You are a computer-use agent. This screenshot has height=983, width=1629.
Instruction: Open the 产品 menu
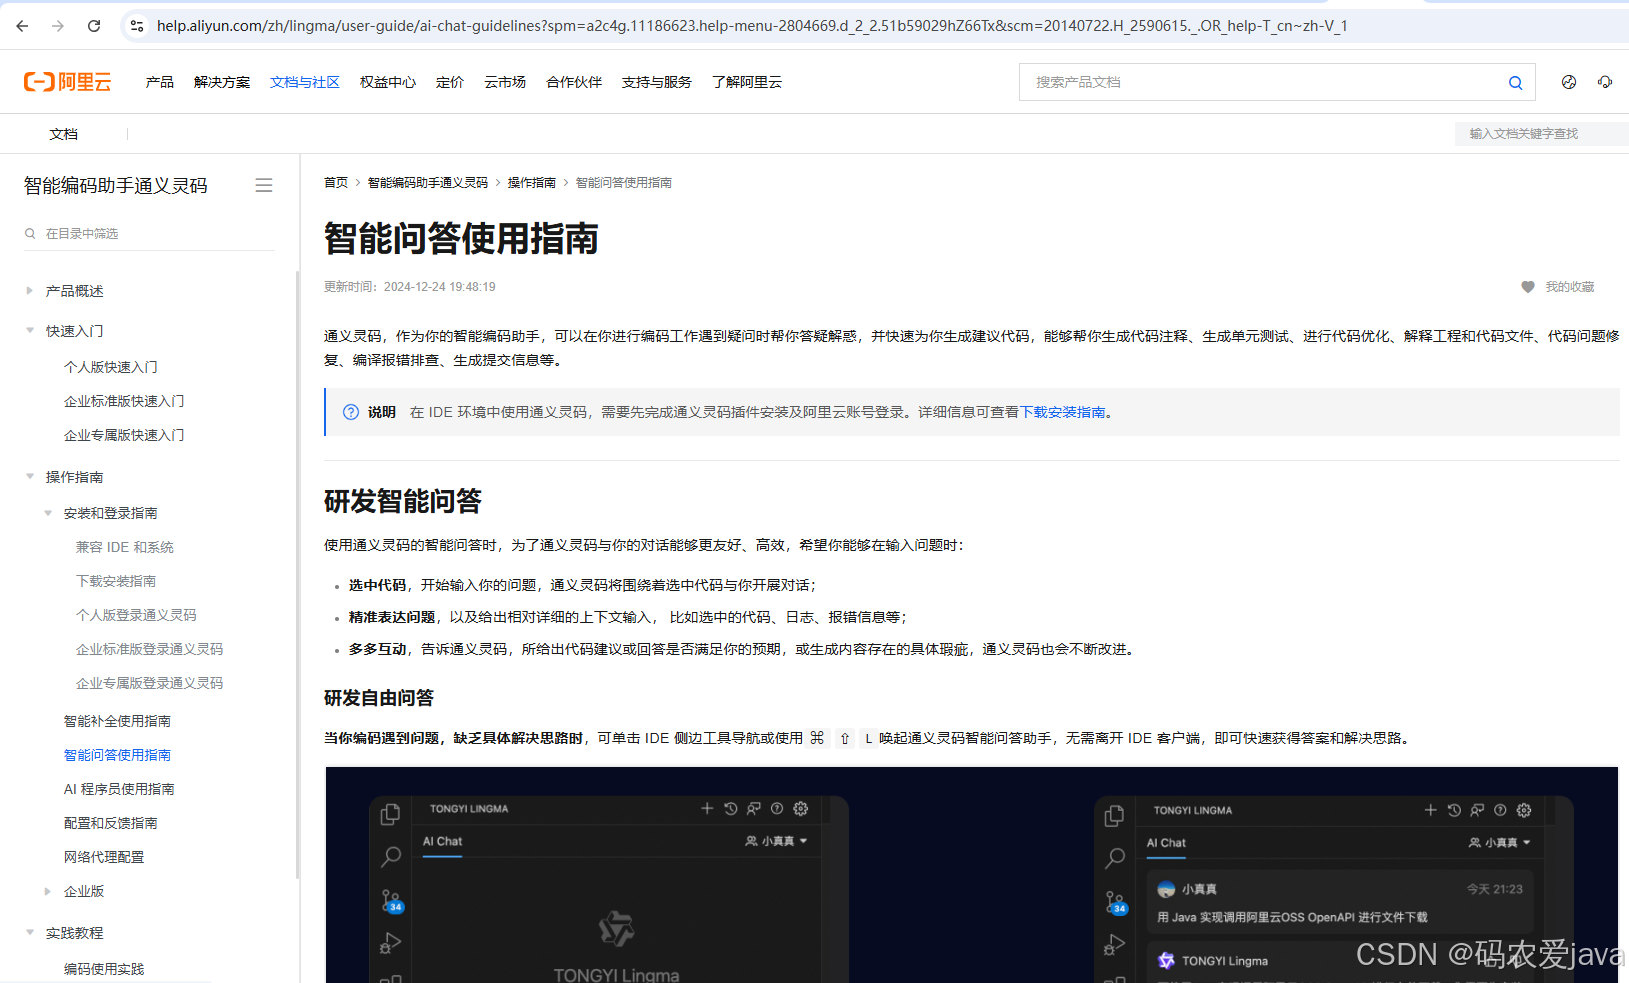pyautogui.click(x=160, y=82)
